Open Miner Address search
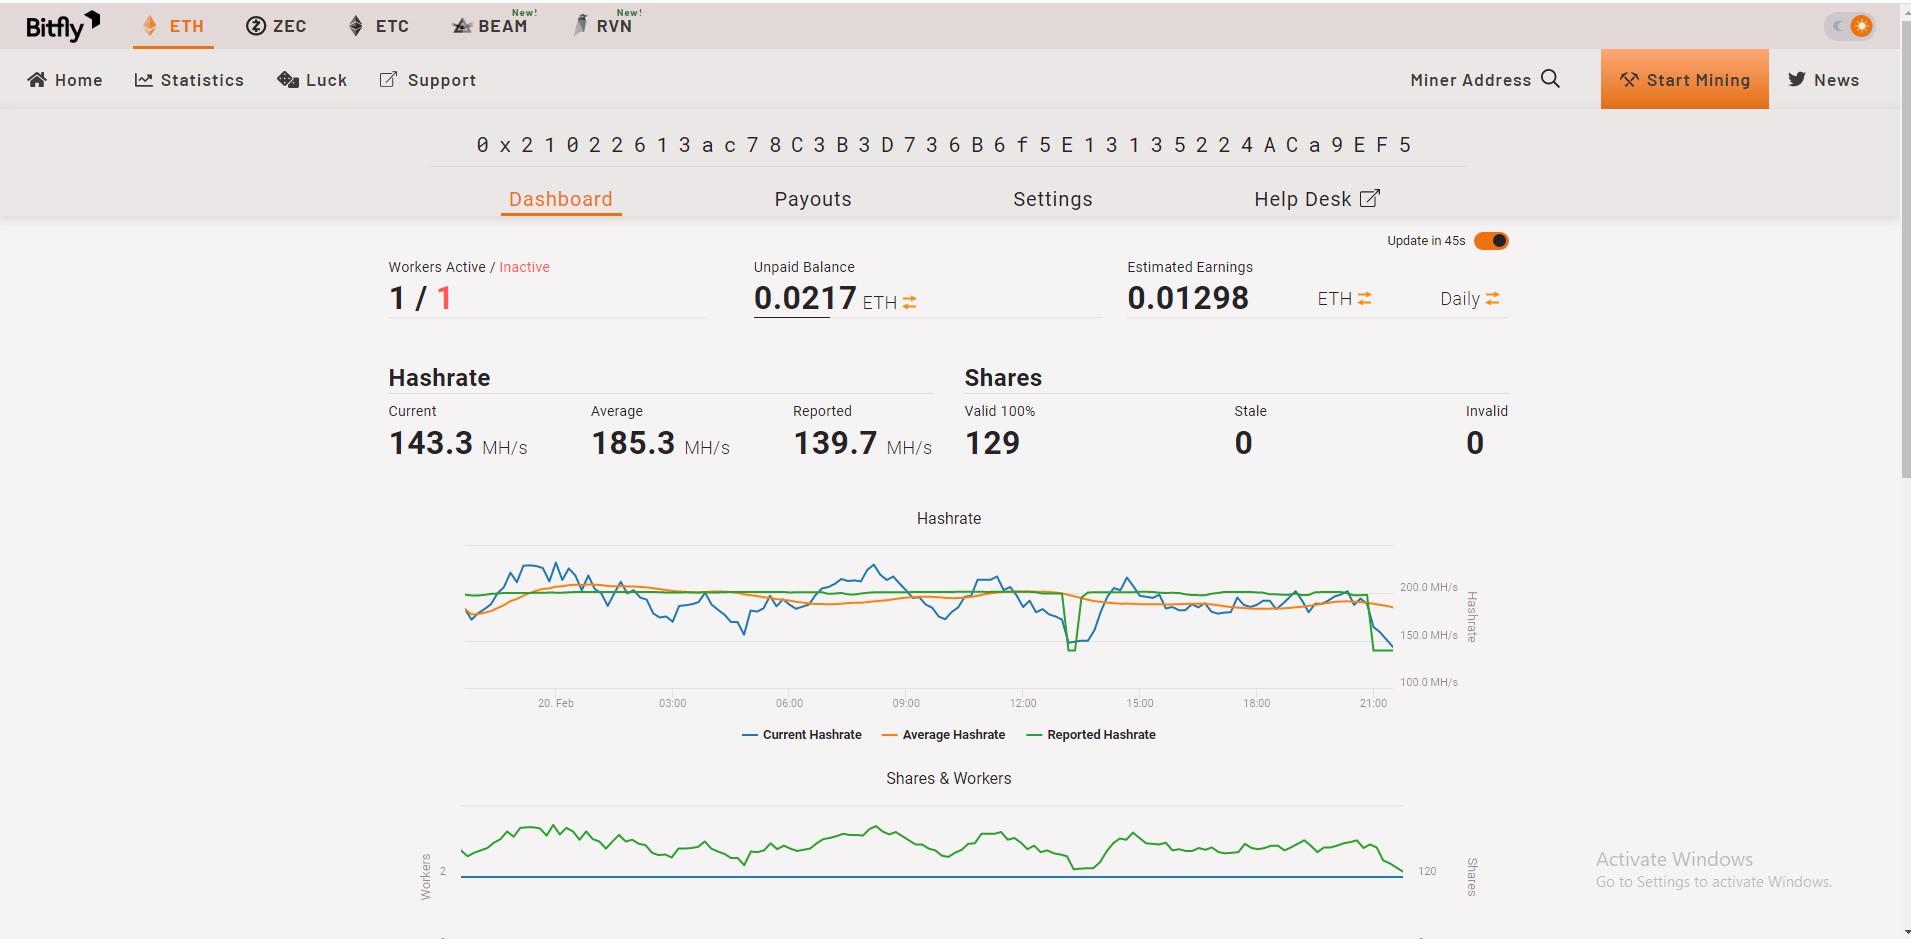Viewport: 1911px width, 939px height. pyautogui.click(x=1485, y=79)
